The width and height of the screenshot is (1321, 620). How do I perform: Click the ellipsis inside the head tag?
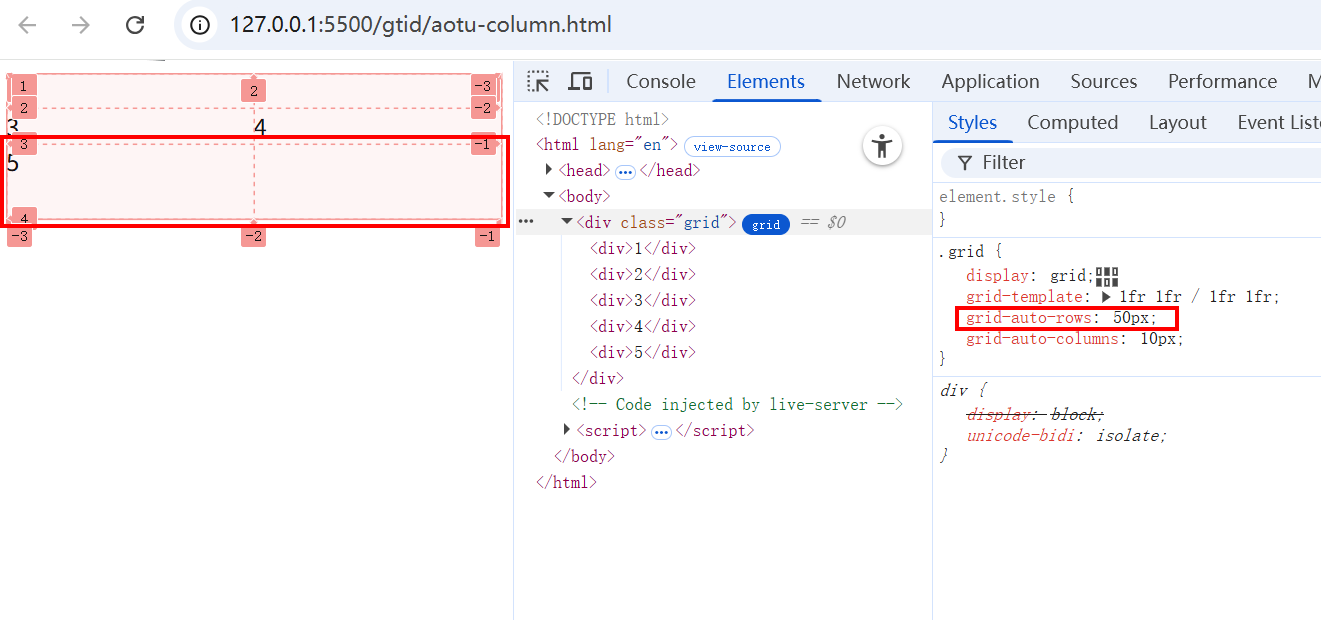click(626, 172)
